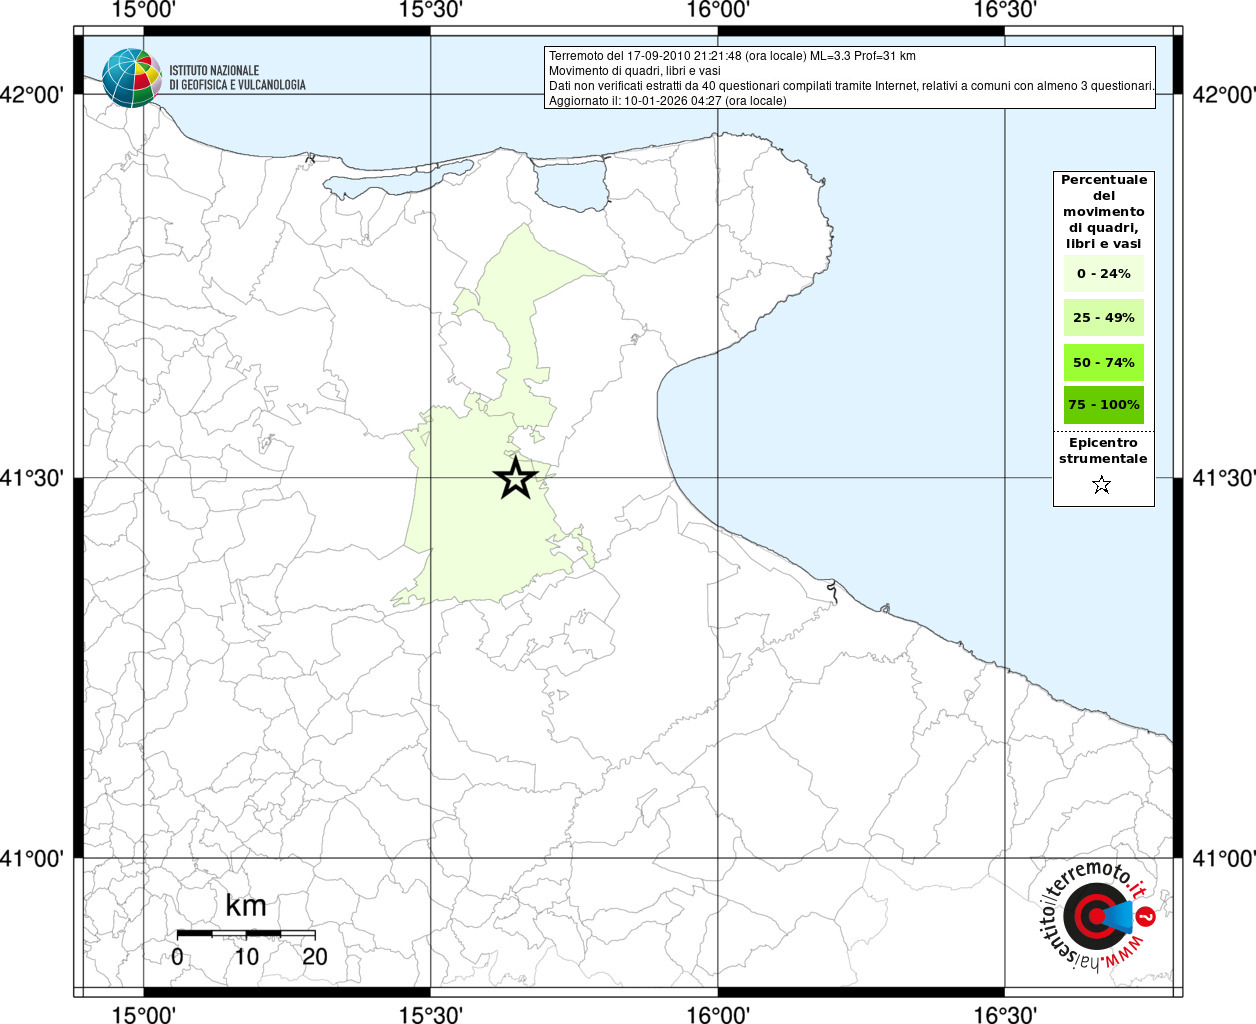Click the 'km' scale unit label
The height and width of the screenshot is (1024, 1256).
tap(246, 906)
